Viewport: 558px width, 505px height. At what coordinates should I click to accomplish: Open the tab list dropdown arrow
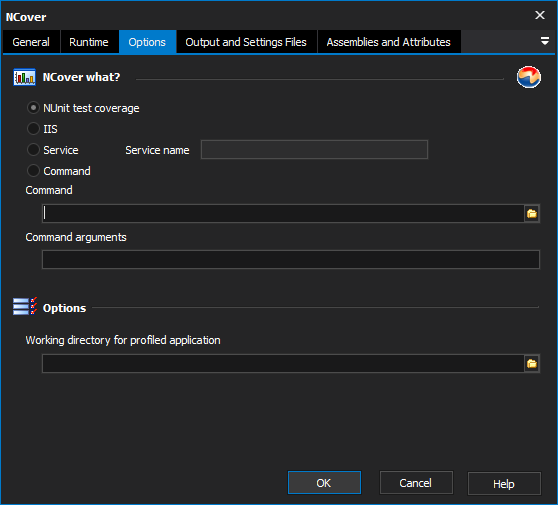[x=544, y=41]
